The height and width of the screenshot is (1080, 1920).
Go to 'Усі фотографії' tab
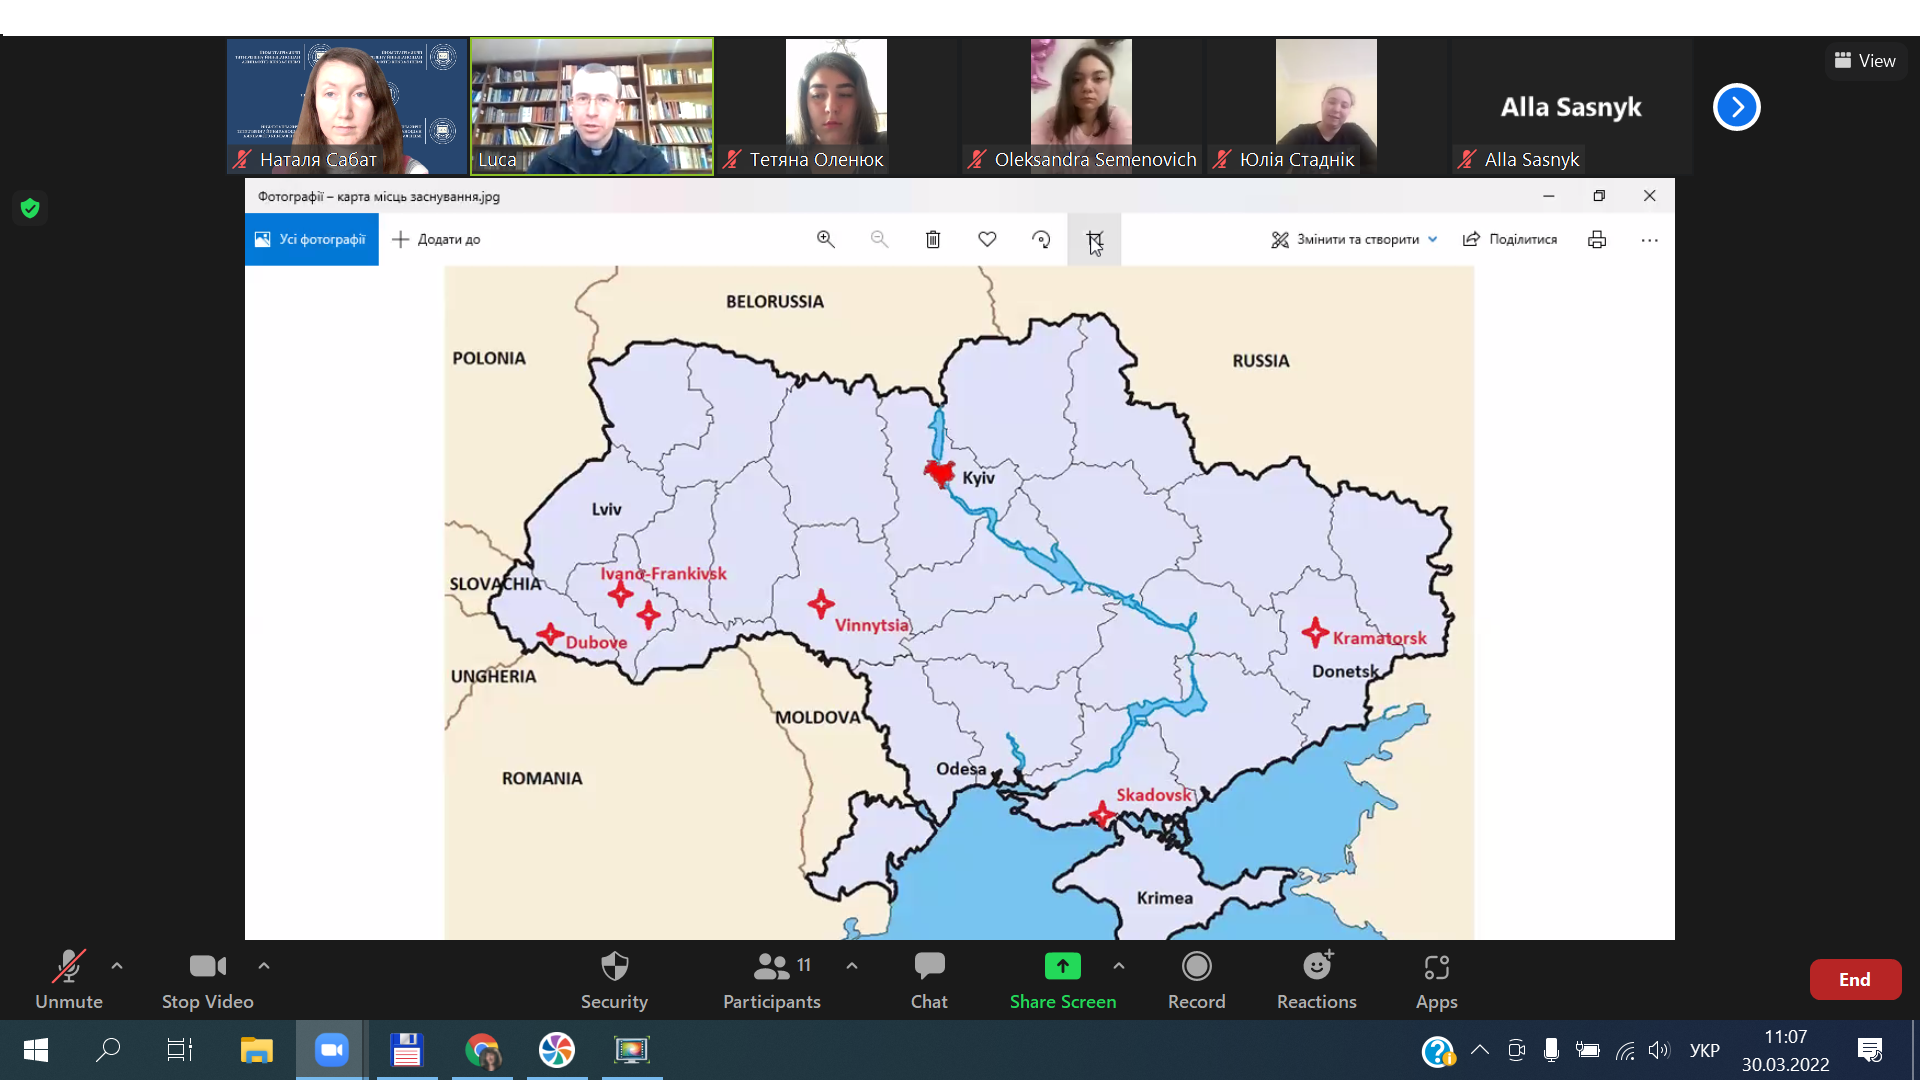[311, 239]
